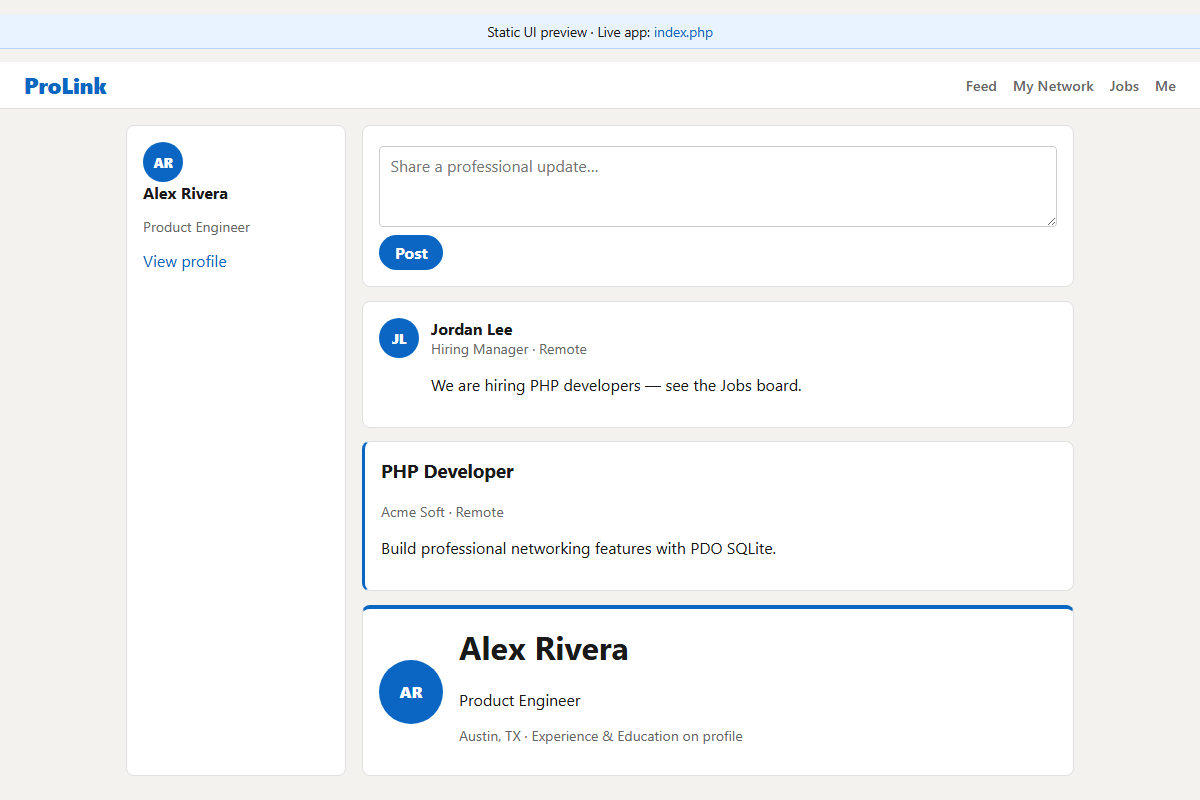1200x800 pixels.
Task: Click the JL avatar on Jordan's post
Action: pyautogui.click(x=399, y=338)
